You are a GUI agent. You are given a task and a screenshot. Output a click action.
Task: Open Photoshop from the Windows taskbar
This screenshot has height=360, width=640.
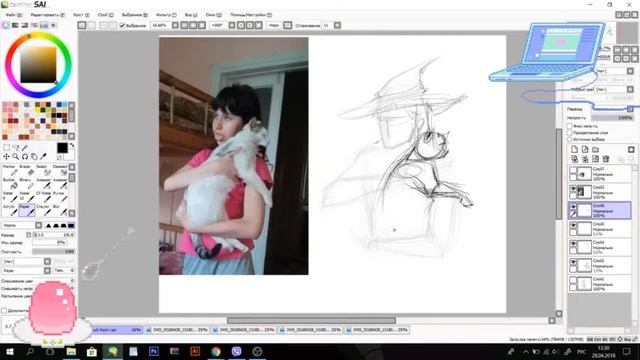154,351
